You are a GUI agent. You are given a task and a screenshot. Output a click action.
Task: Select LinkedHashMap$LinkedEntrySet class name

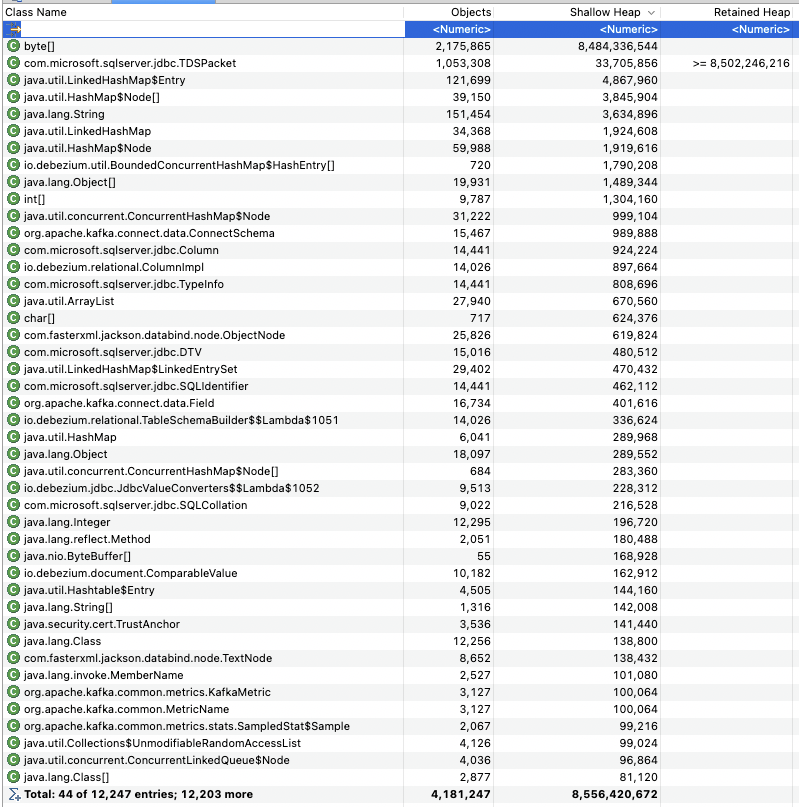click(x=131, y=369)
